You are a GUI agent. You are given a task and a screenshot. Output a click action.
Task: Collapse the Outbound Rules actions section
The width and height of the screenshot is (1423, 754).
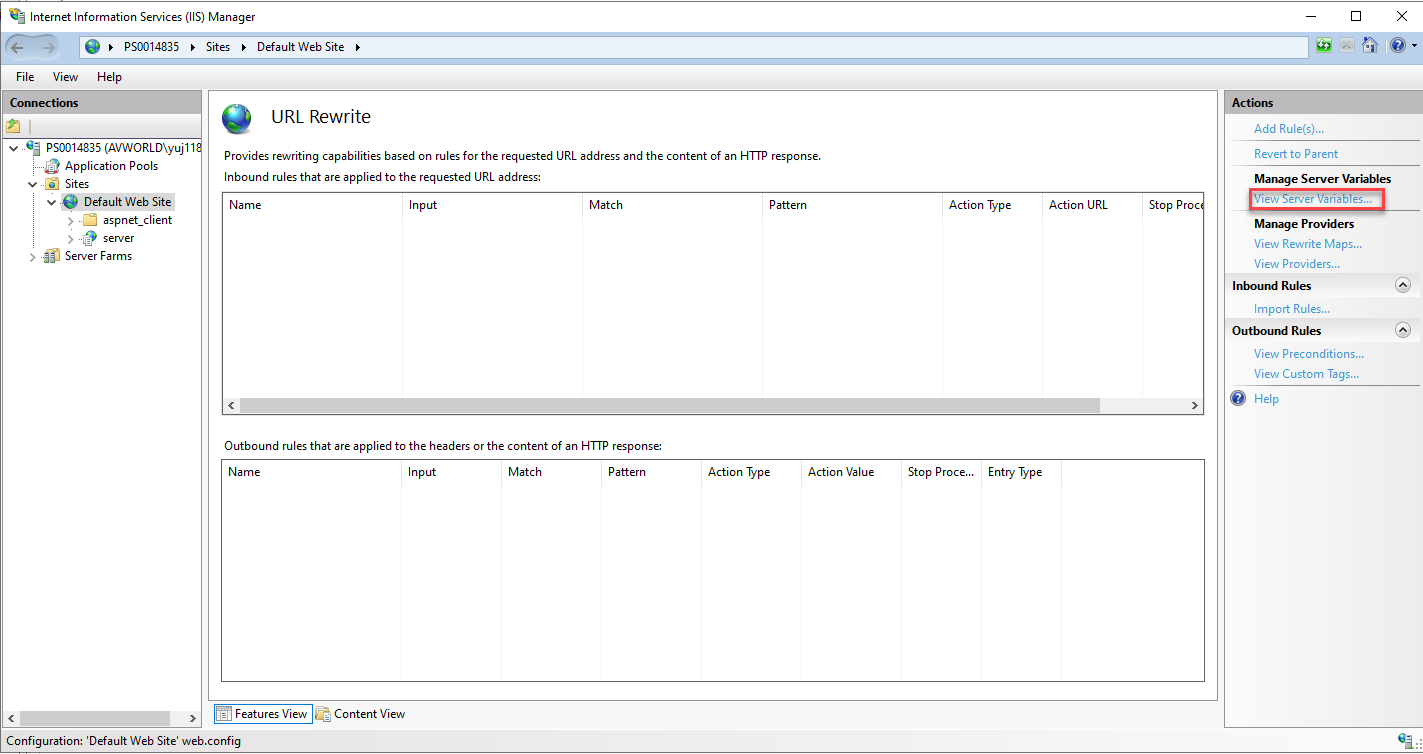1403,330
